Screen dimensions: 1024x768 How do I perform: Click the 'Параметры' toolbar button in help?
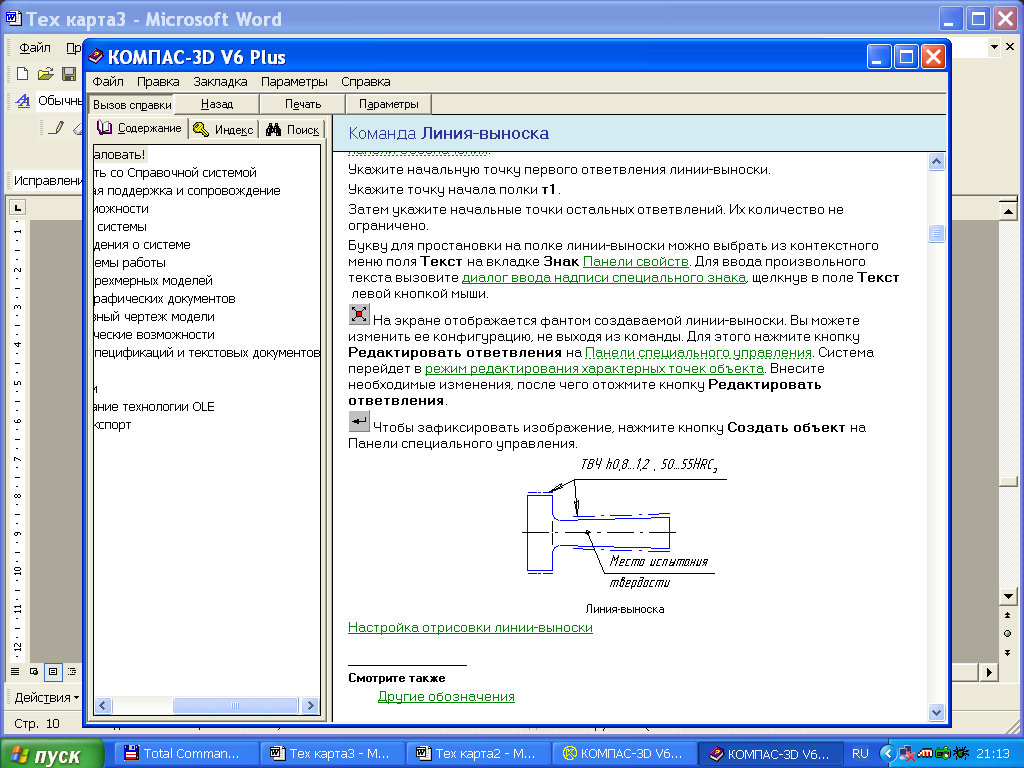(389, 104)
